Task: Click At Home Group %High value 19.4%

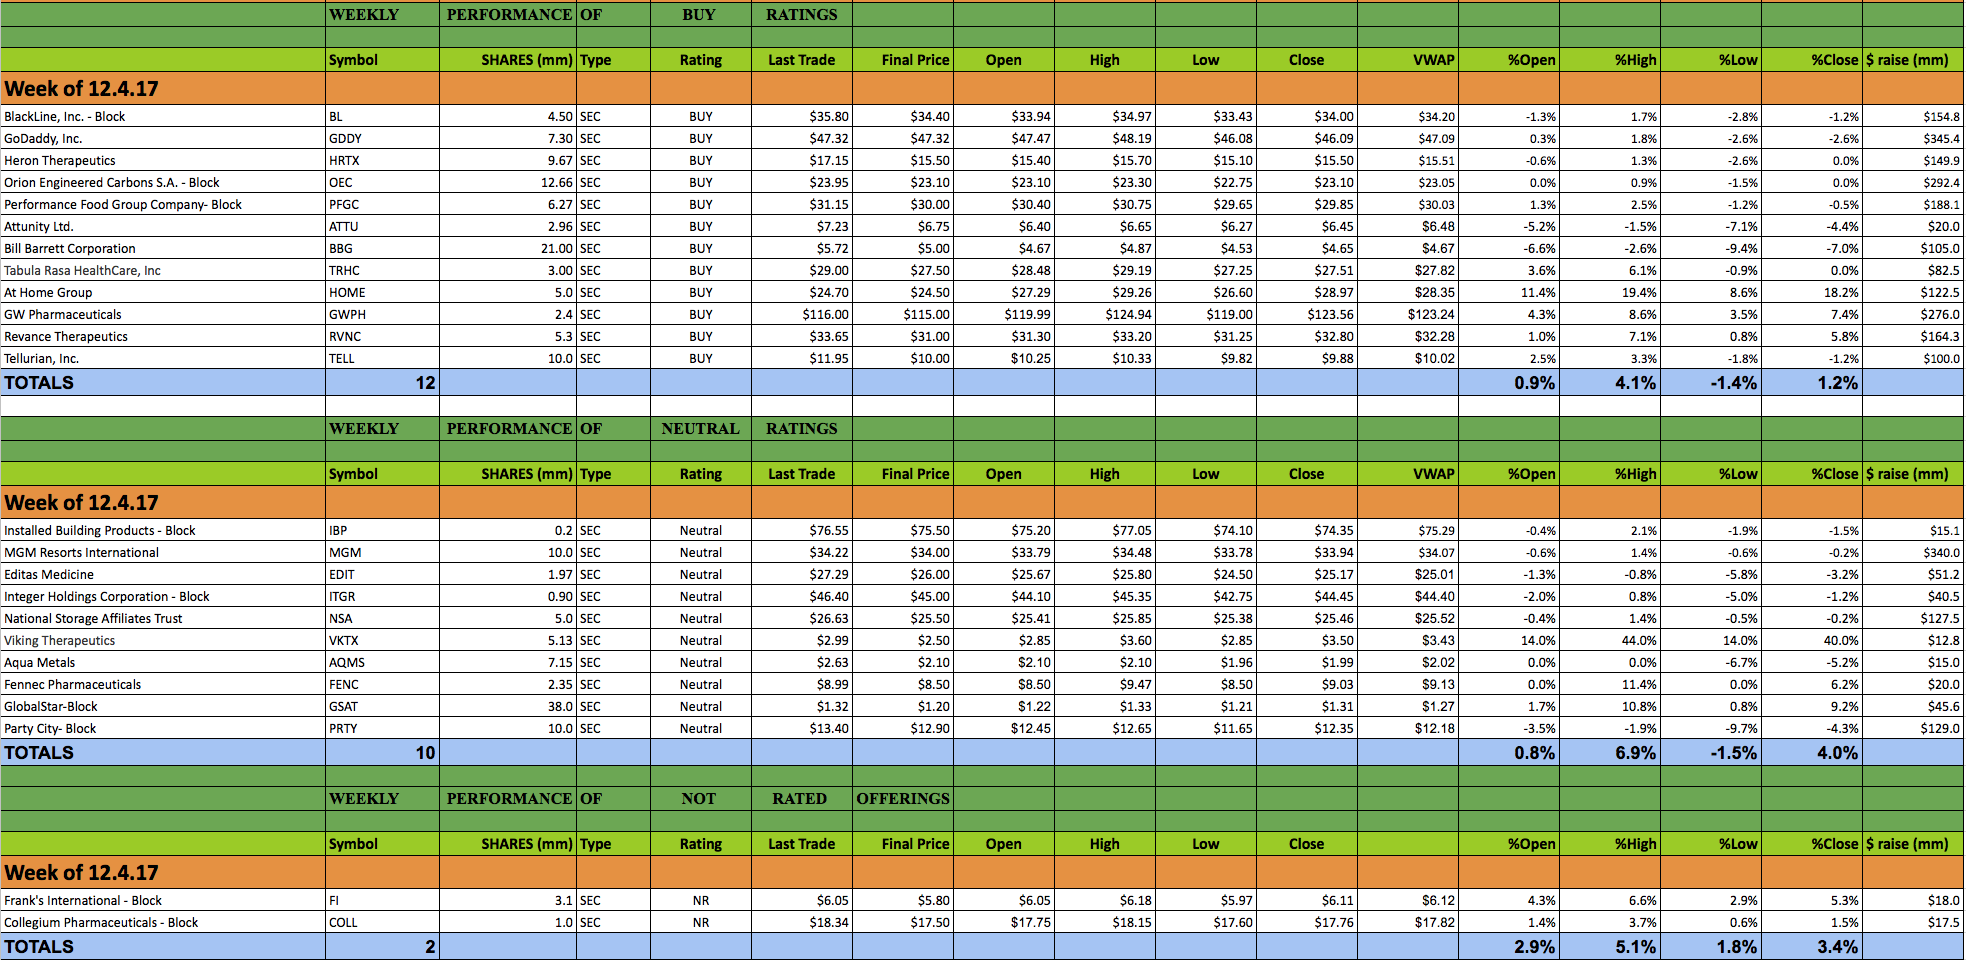Action: (x=1609, y=292)
